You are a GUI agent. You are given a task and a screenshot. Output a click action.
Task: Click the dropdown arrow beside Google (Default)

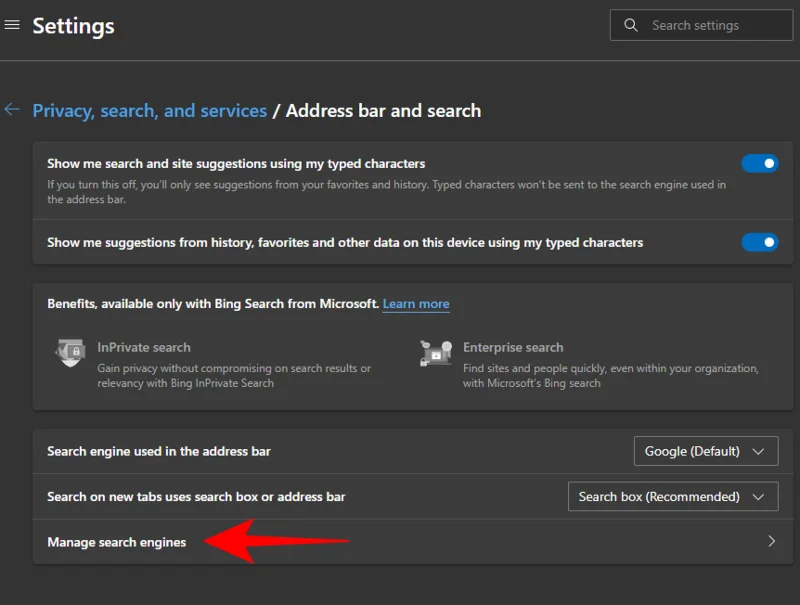click(x=759, y=451)
